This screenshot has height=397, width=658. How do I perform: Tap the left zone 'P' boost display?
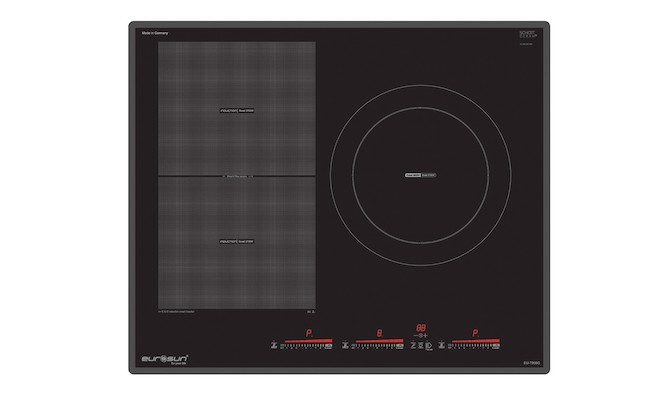pyautogui.click(x=309, y=333)
